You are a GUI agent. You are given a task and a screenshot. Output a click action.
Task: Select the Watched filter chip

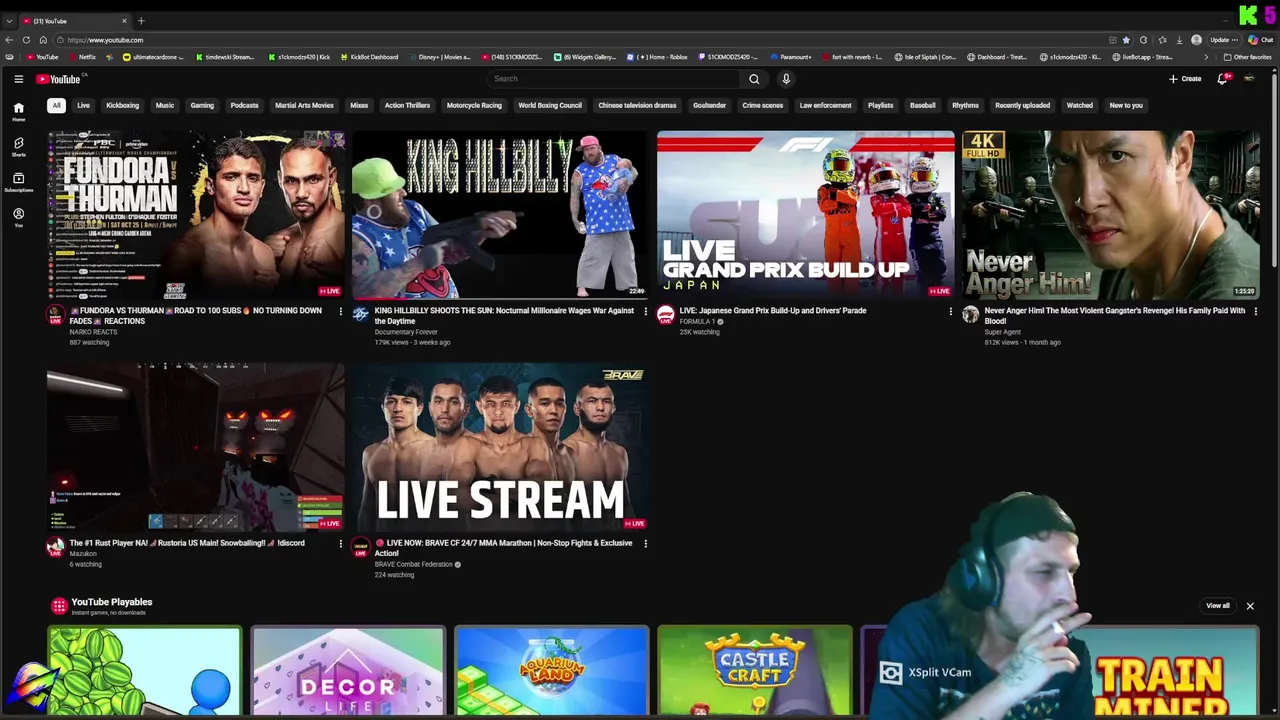point(1080,105)
